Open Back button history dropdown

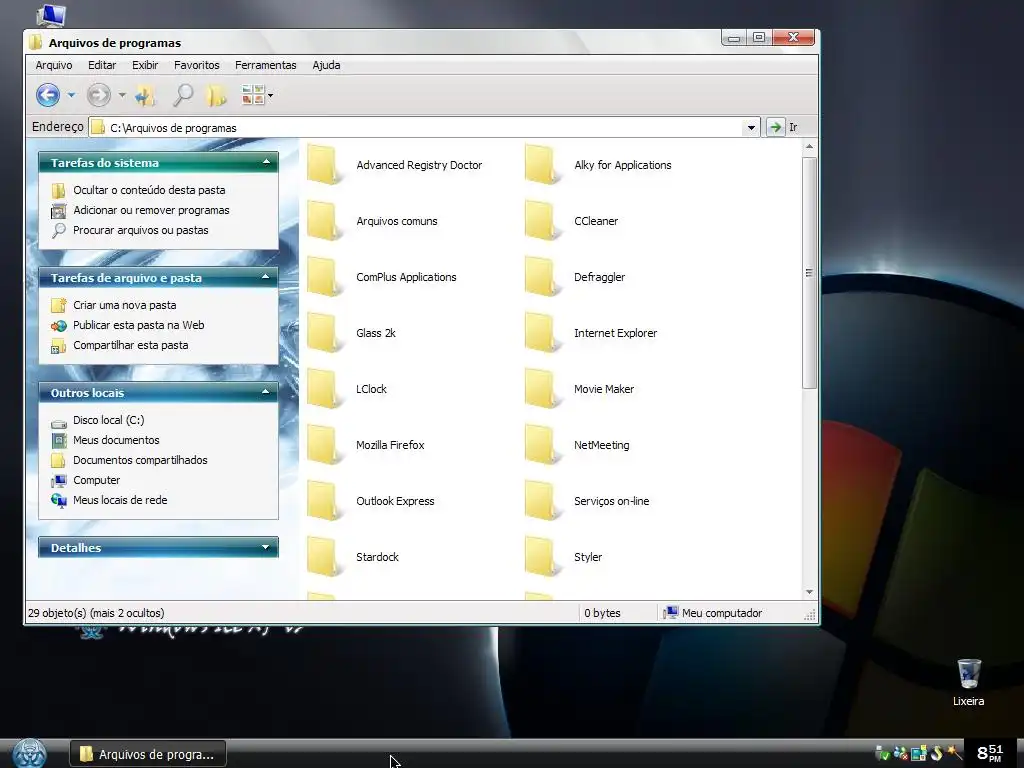(x=71, y=95)
